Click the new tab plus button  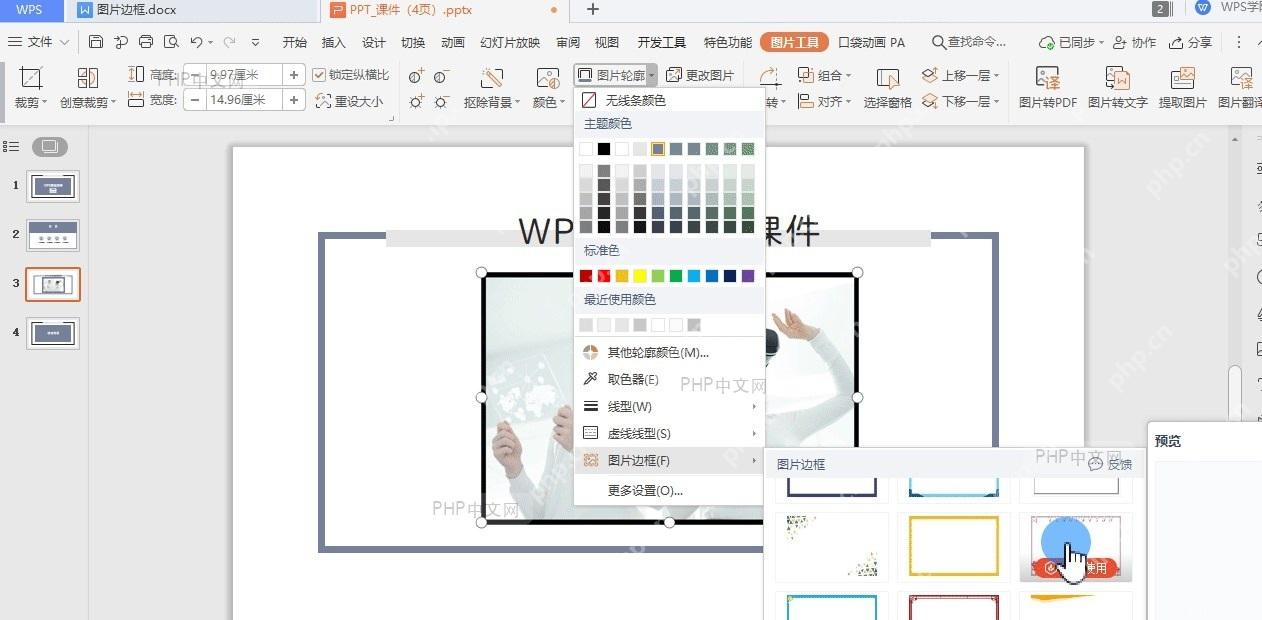(x=593, y=9)
